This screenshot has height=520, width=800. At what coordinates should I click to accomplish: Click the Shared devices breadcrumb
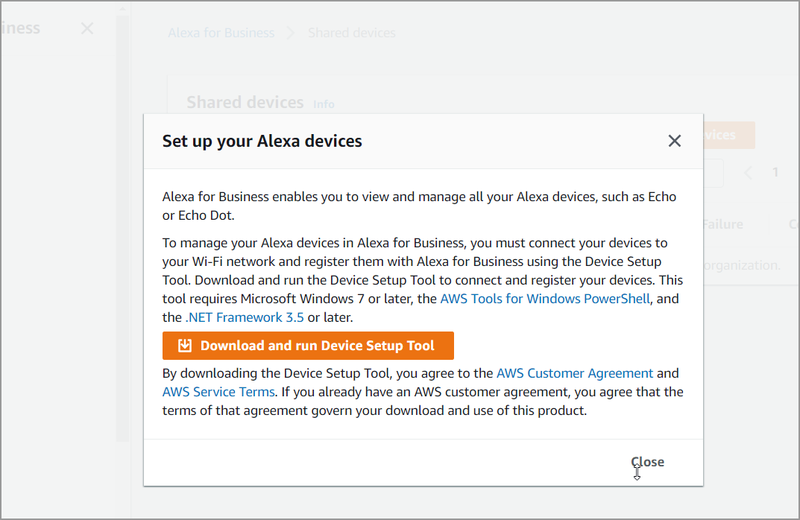click(351, 33)
